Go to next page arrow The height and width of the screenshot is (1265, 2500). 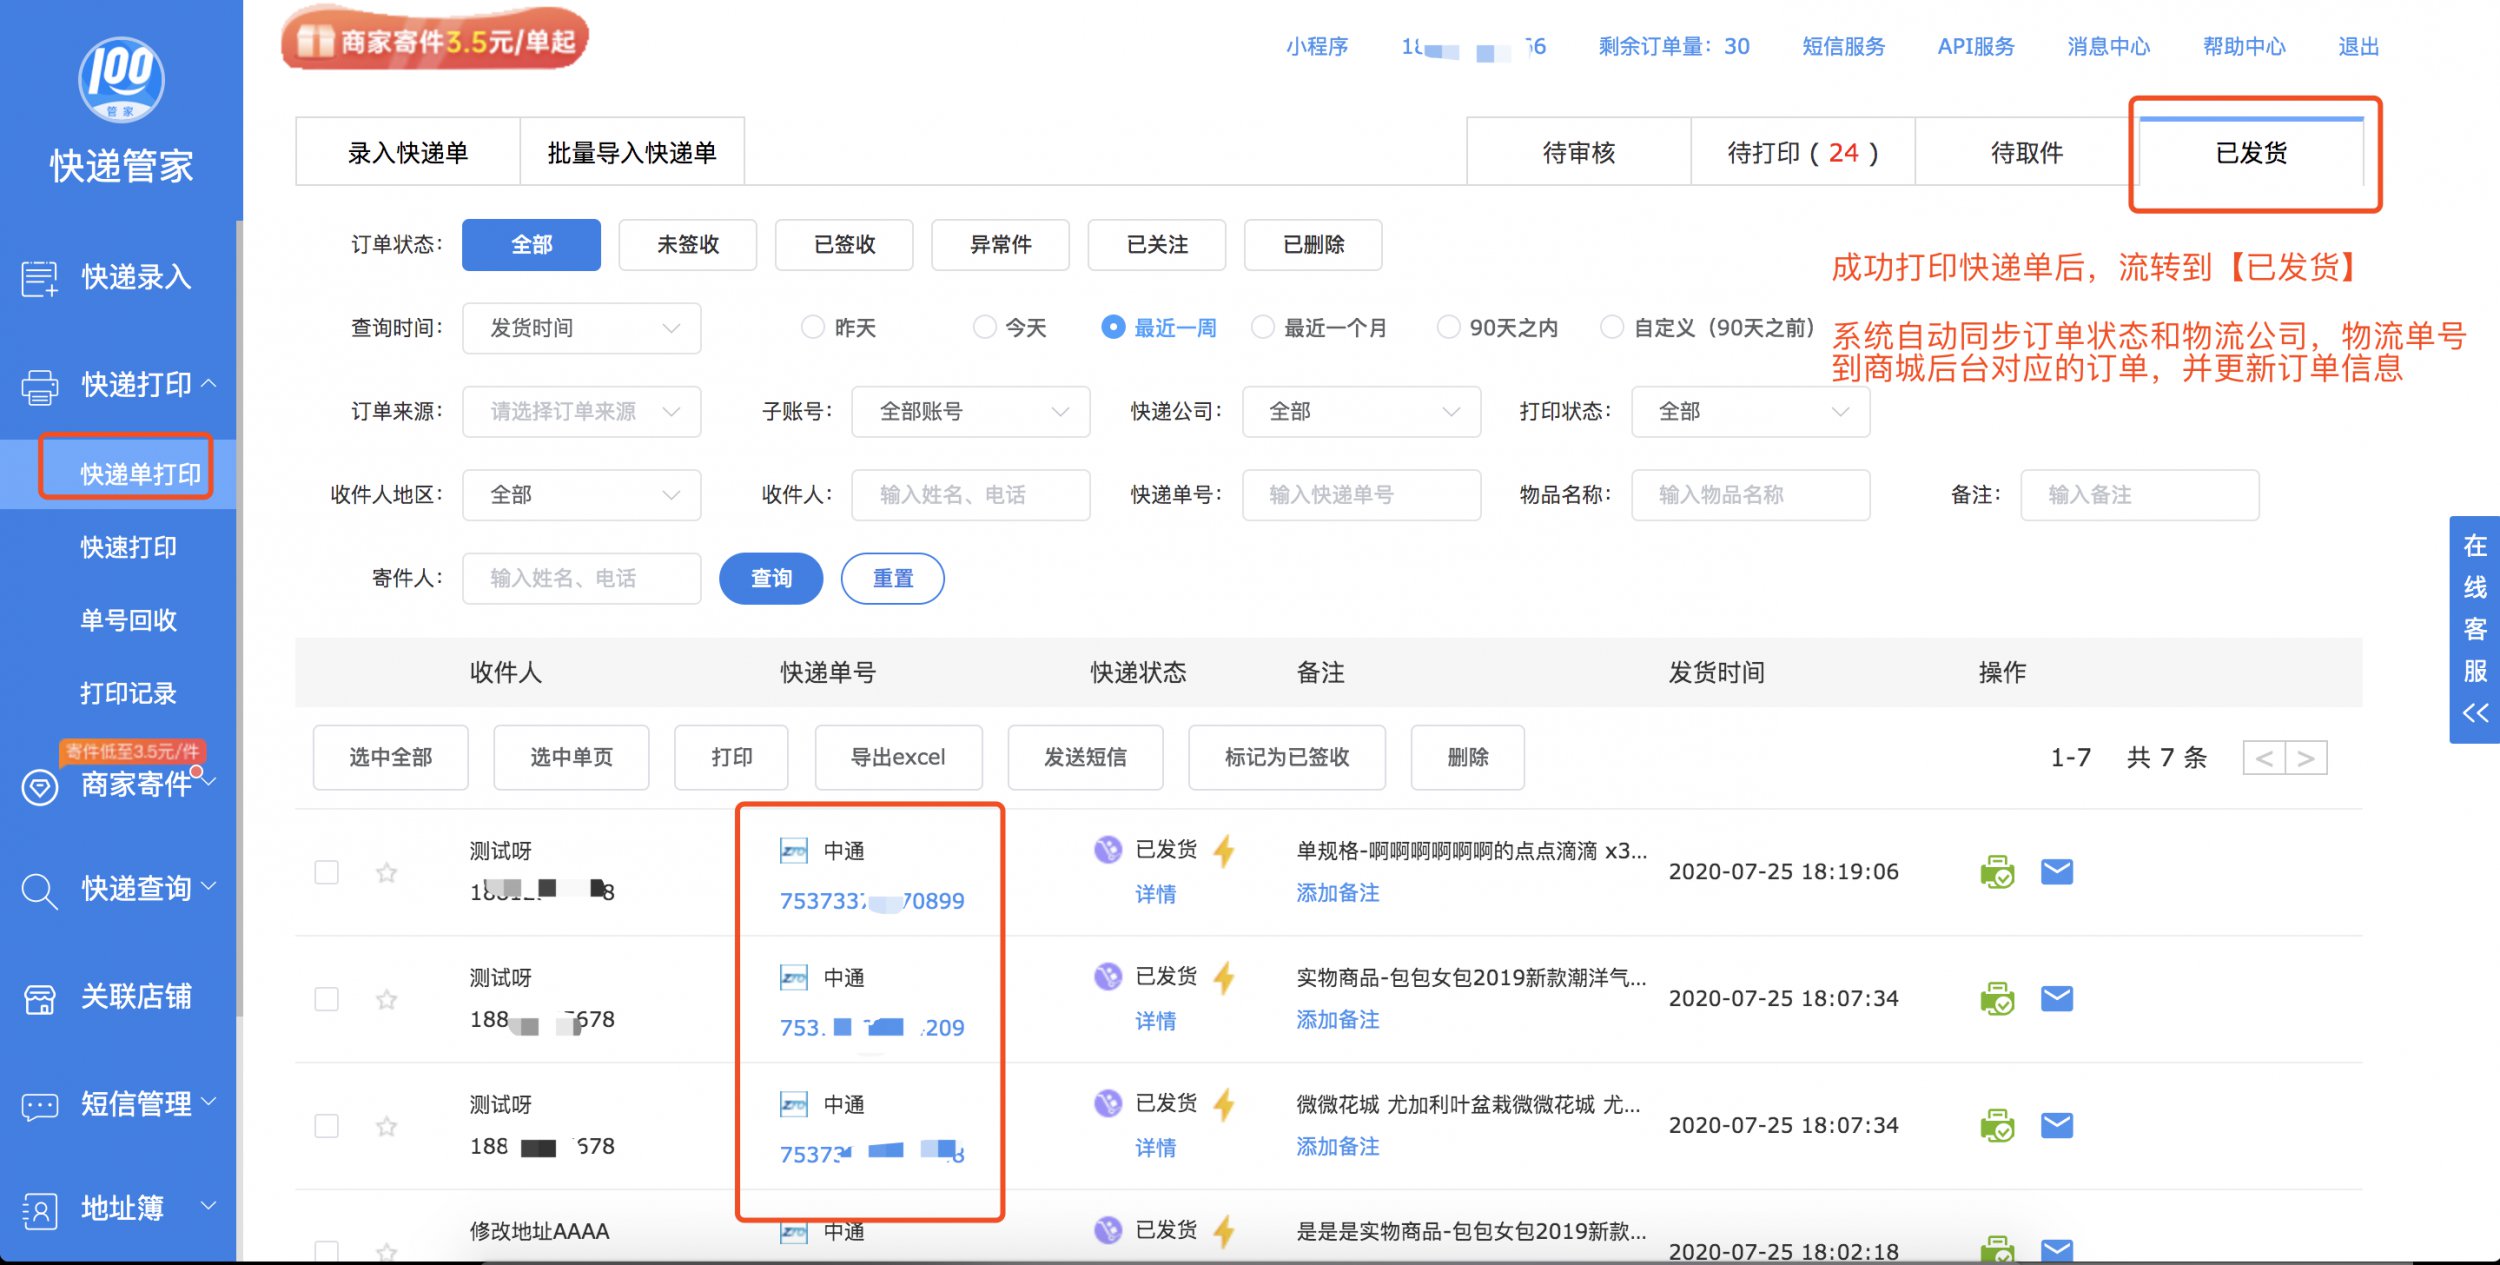tap(2306, 758)
